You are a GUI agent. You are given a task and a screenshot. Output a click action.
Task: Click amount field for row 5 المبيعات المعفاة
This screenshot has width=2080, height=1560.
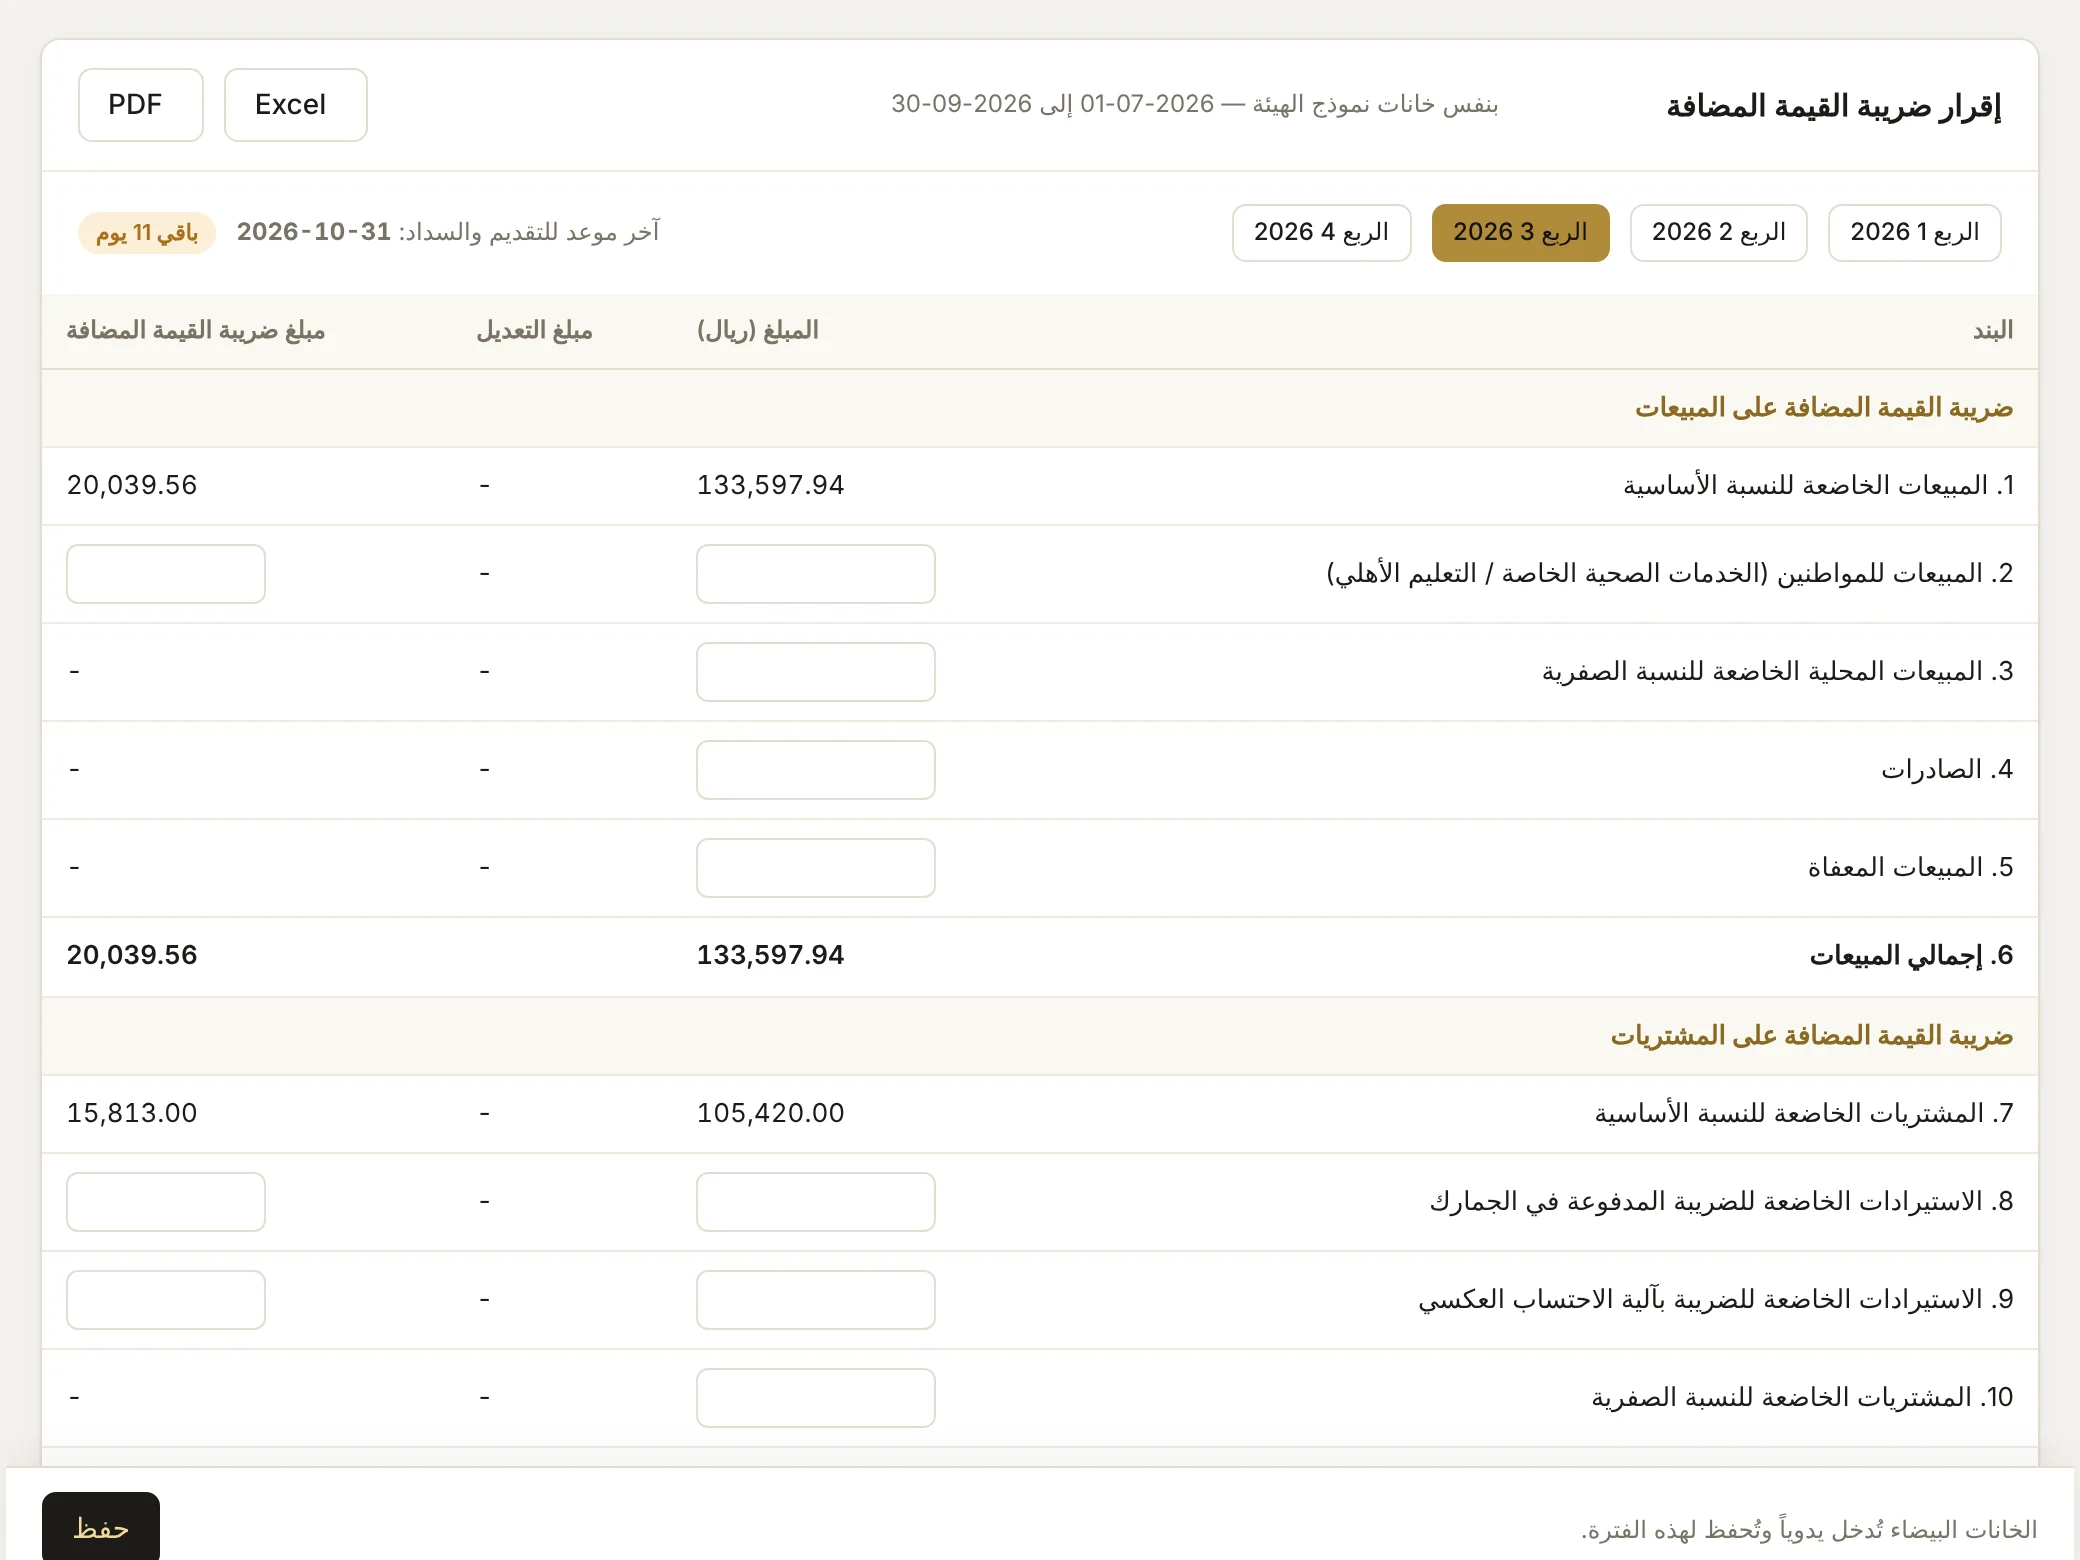(x=815, y=867)
